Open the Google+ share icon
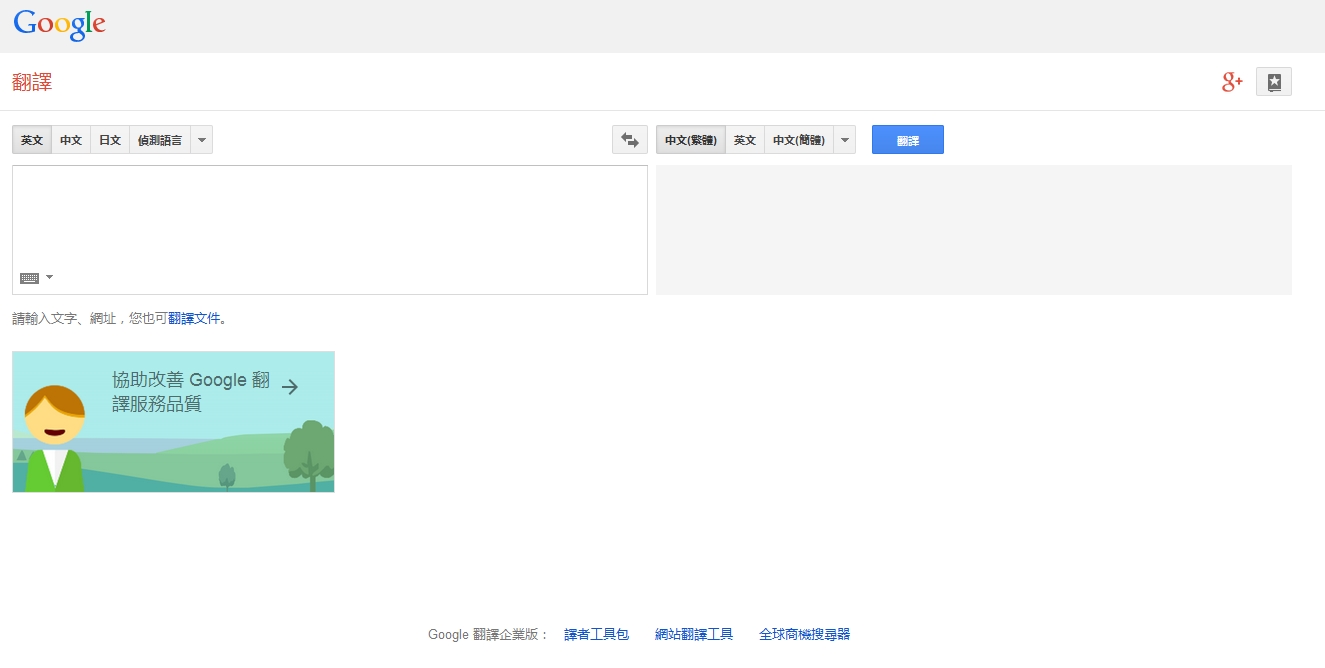1325x668 pixels. pyautogui.click(x=1232, y=82)
